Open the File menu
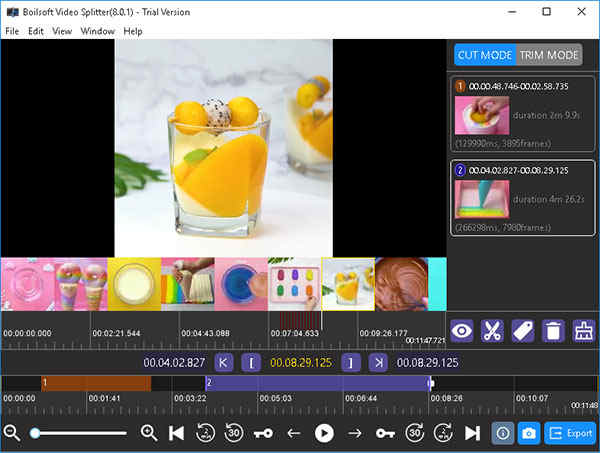 [x=12, y=31]
